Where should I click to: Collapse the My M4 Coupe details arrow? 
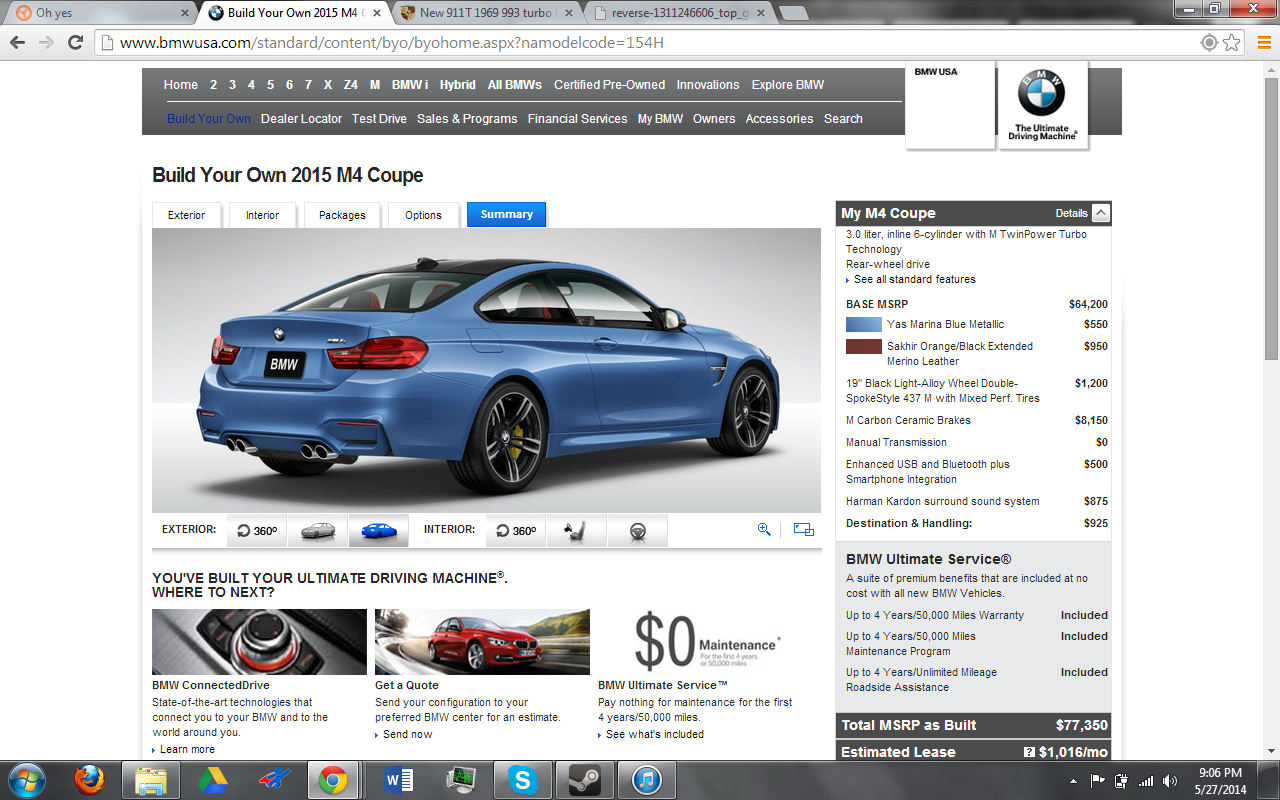pos(1101,213)
